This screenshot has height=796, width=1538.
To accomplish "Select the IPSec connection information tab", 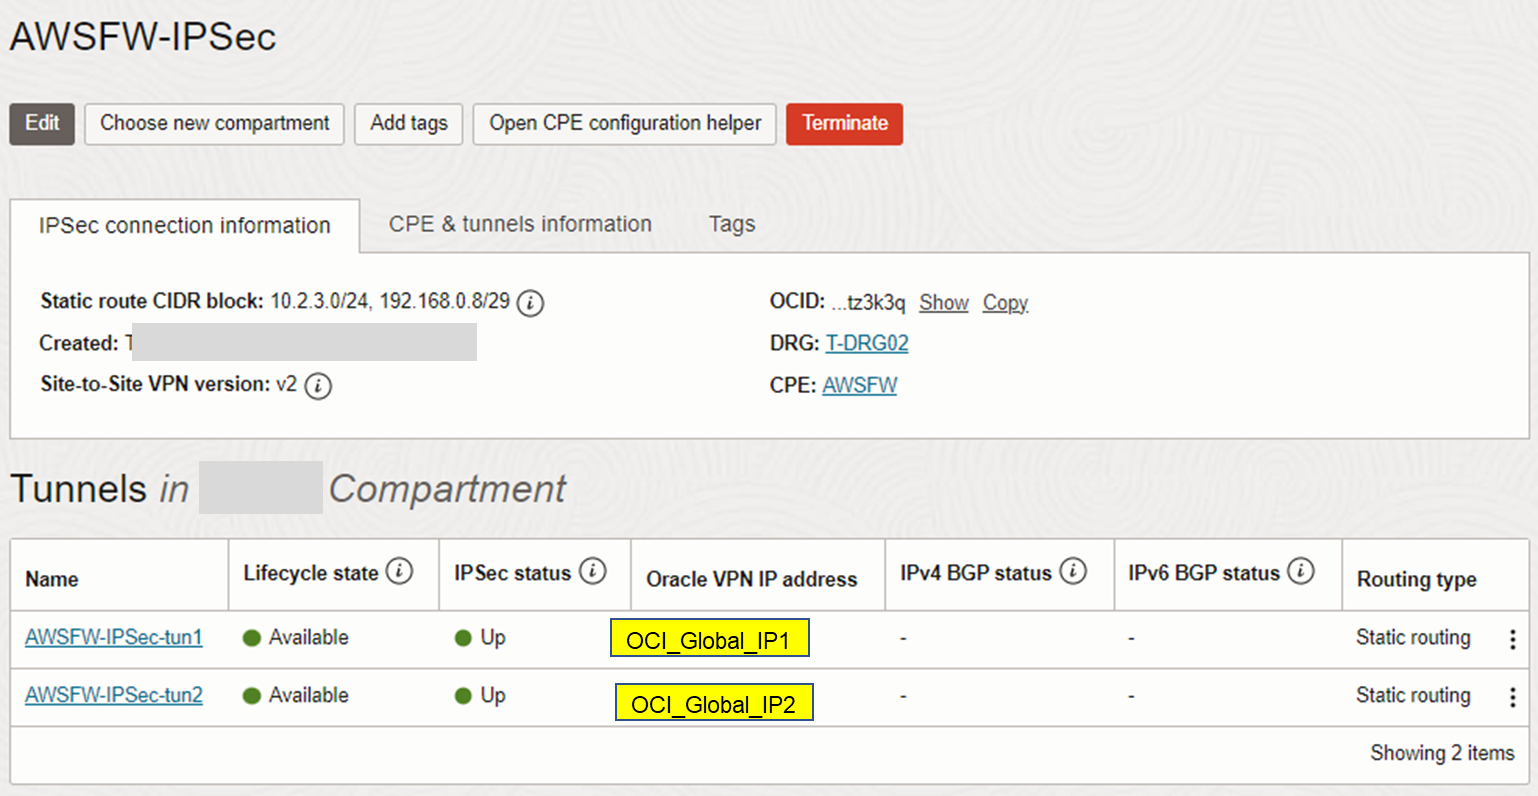I will [x=184, y=226].
